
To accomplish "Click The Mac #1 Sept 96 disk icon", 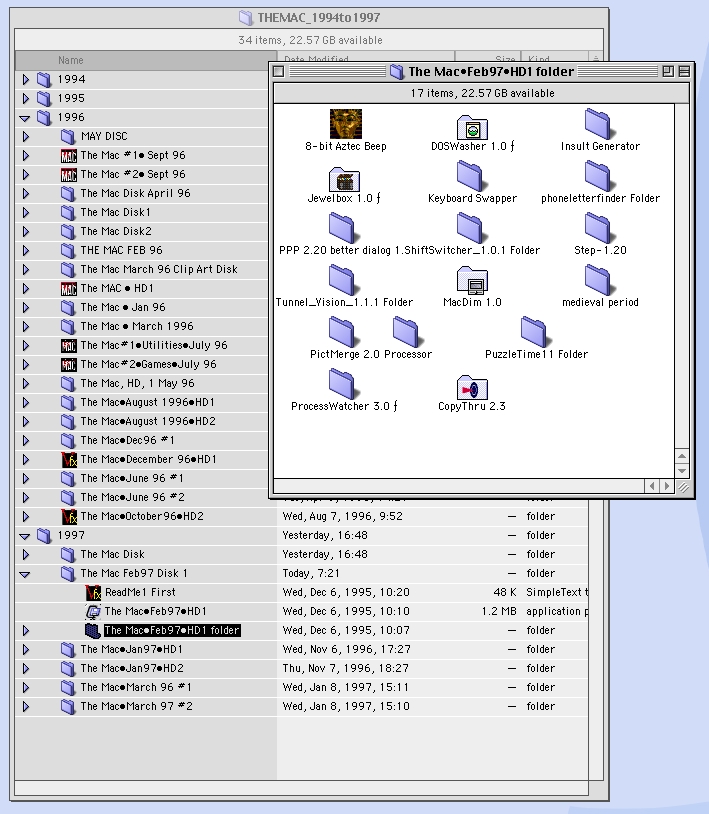I will [69, 155].
